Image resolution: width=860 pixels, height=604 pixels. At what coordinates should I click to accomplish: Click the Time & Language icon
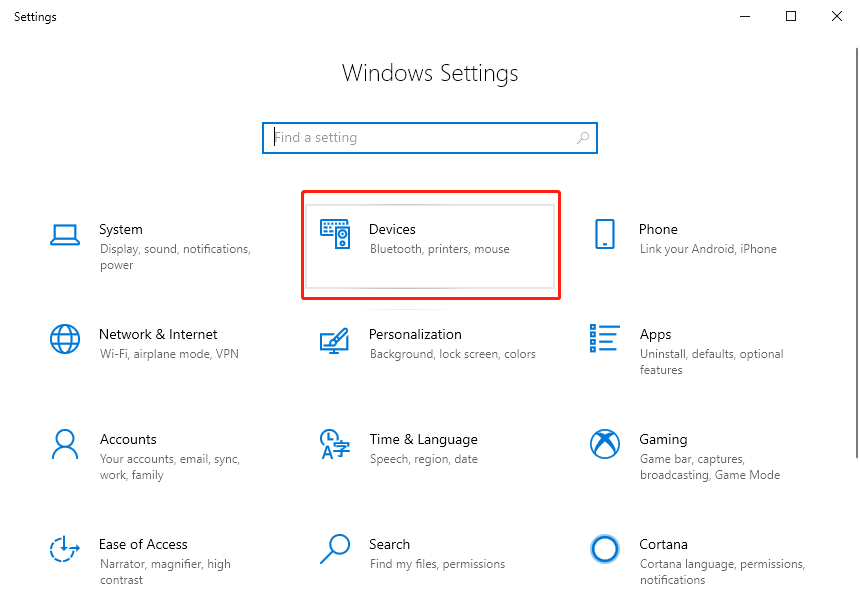point(335,444)
